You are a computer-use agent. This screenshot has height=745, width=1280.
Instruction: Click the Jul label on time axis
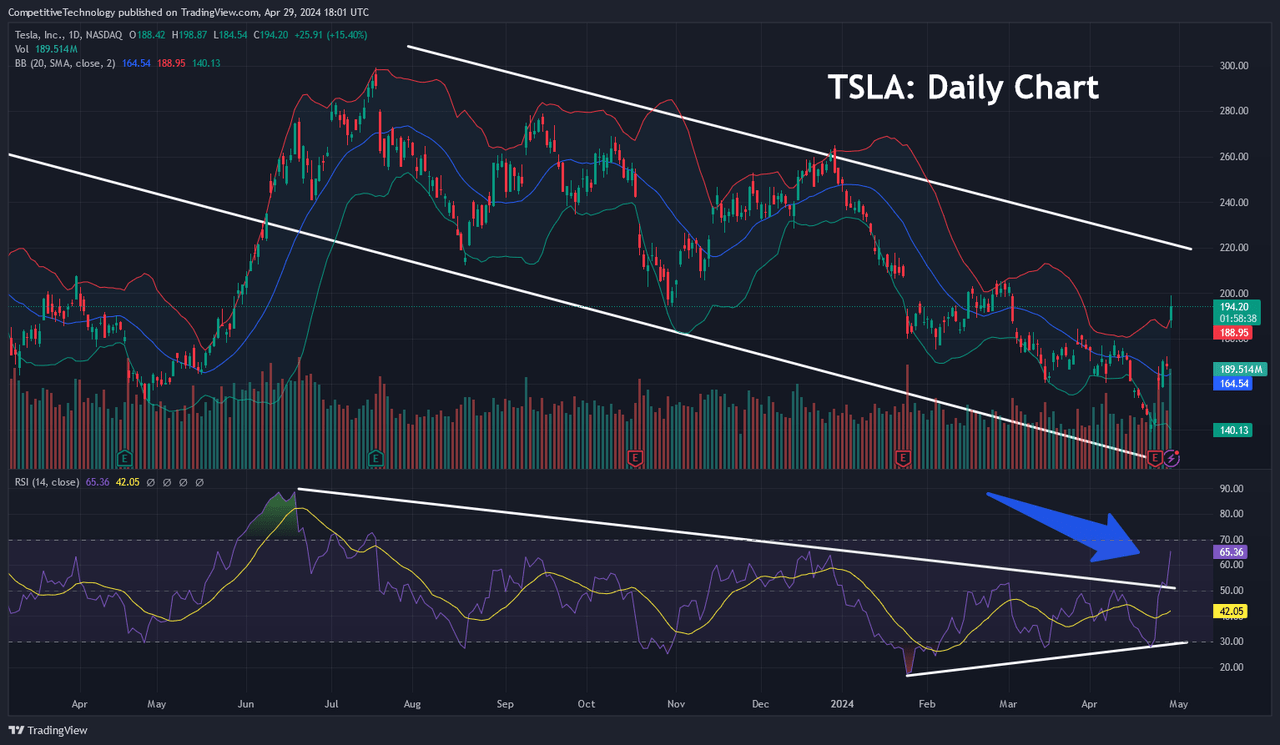tap(330, 704)
